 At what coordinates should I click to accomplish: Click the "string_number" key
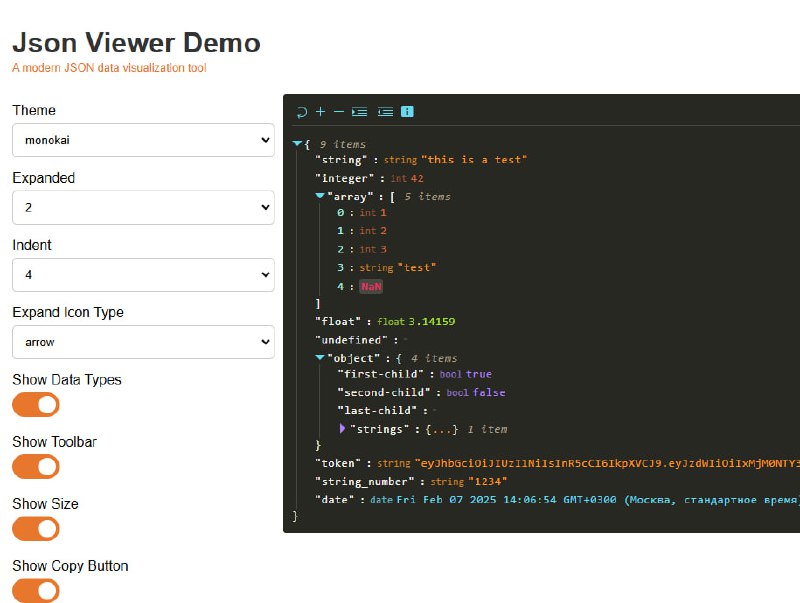(x=364, y=482)
